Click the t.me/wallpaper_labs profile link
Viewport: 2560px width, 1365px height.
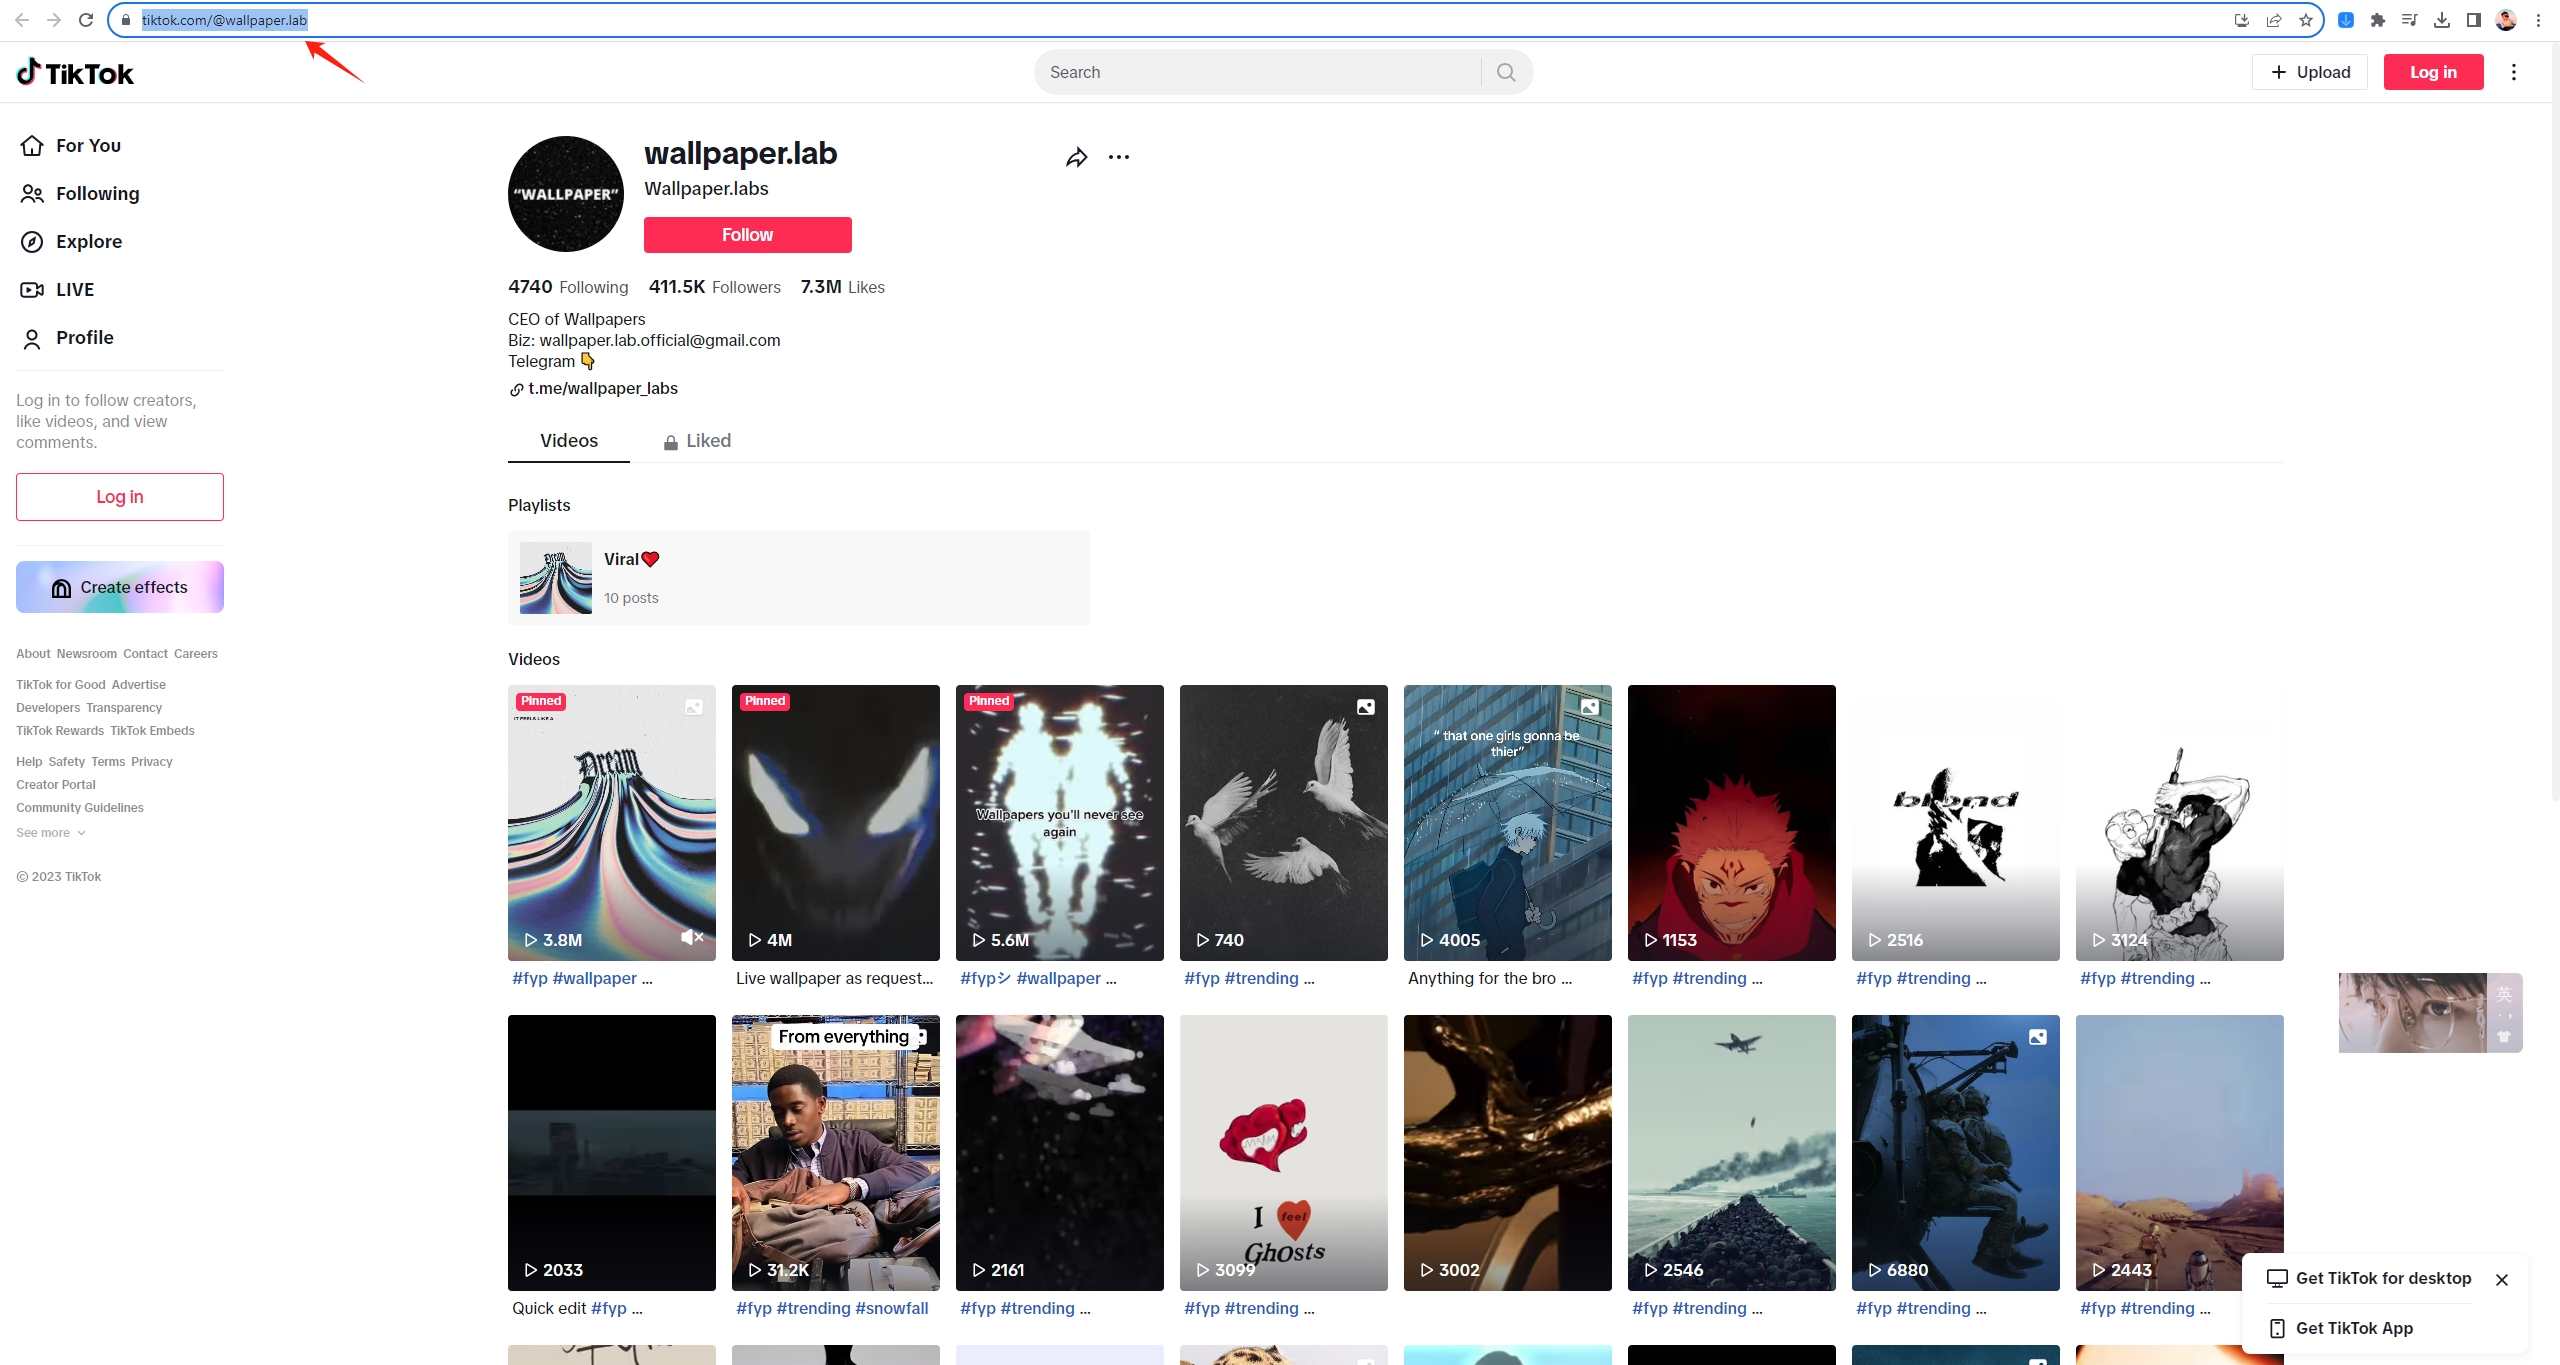tap(599, 388)
